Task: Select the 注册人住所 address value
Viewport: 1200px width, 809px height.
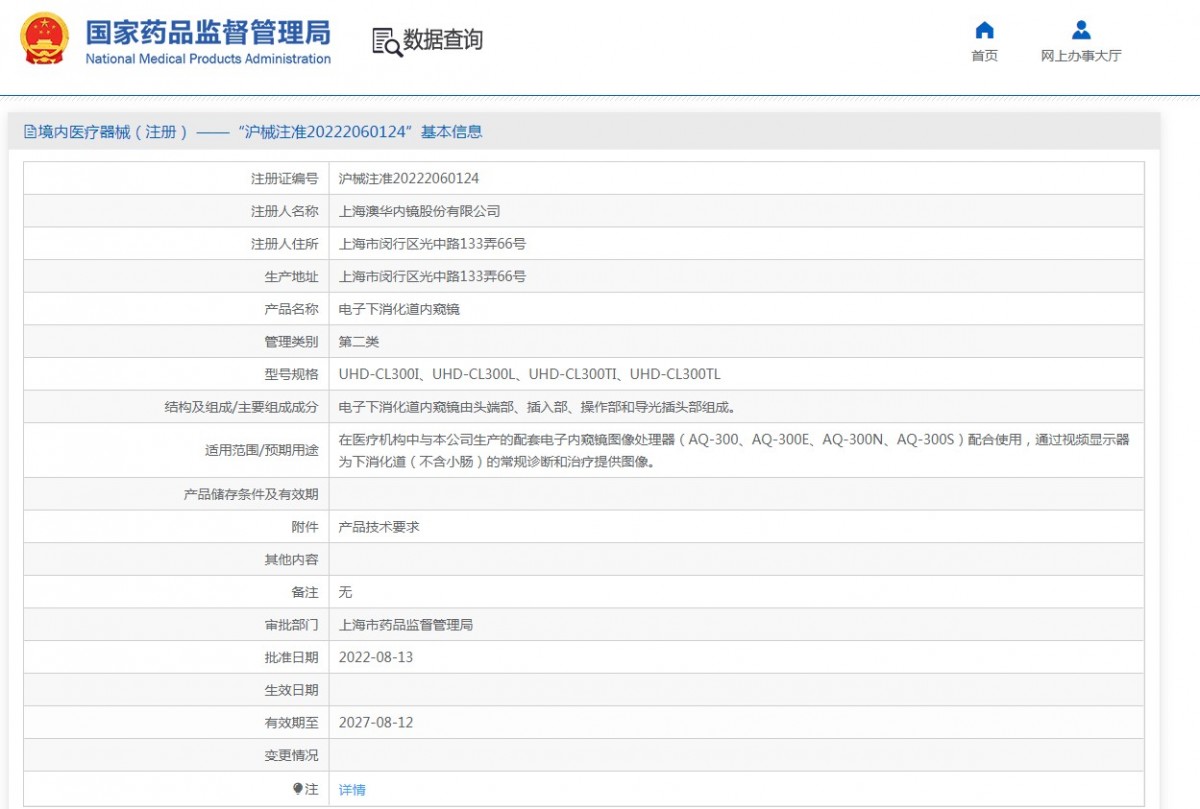Action: [x=433, y=244]
